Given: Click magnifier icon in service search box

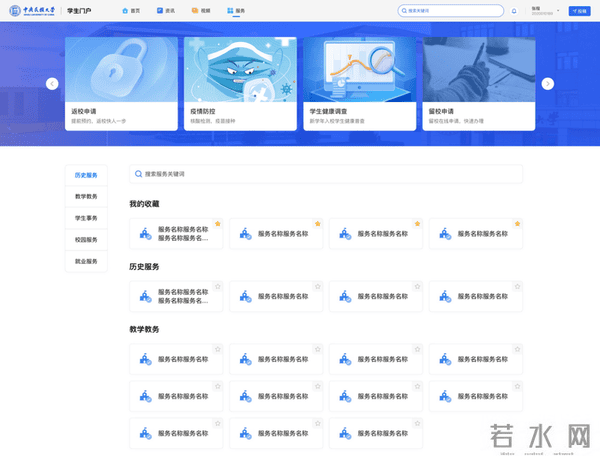Looking at the screenshot, I should pyautogui.click(x=139, y=174).
